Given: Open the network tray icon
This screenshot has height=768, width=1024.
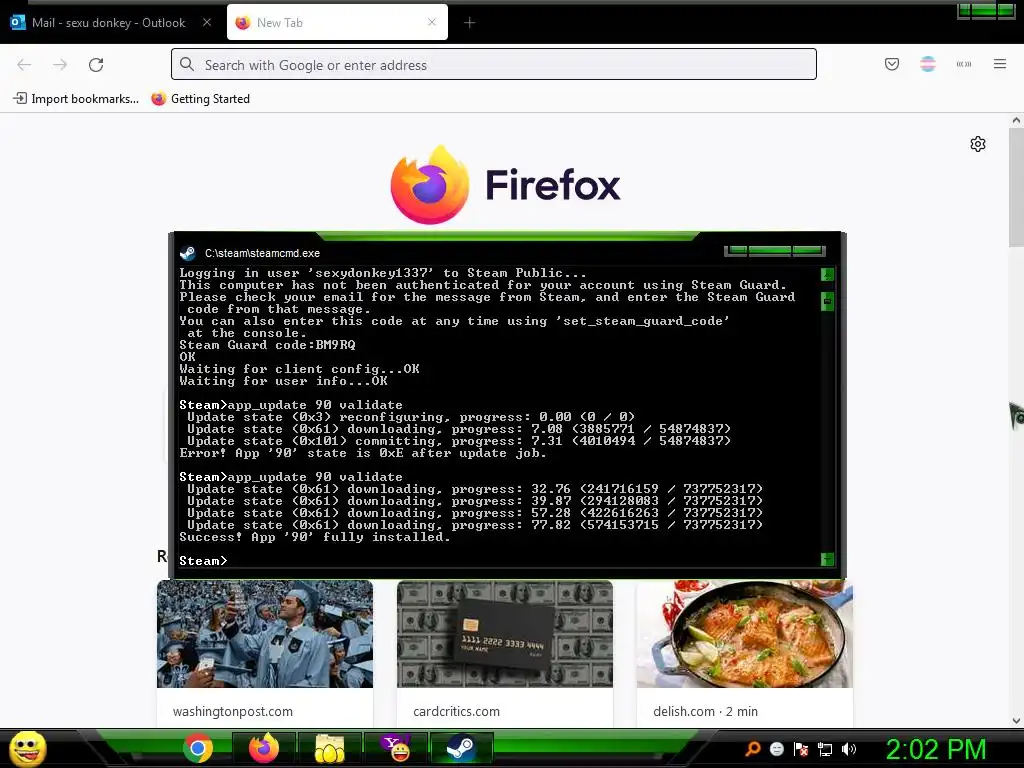Looking at the screenshot, I should (825, 749).
